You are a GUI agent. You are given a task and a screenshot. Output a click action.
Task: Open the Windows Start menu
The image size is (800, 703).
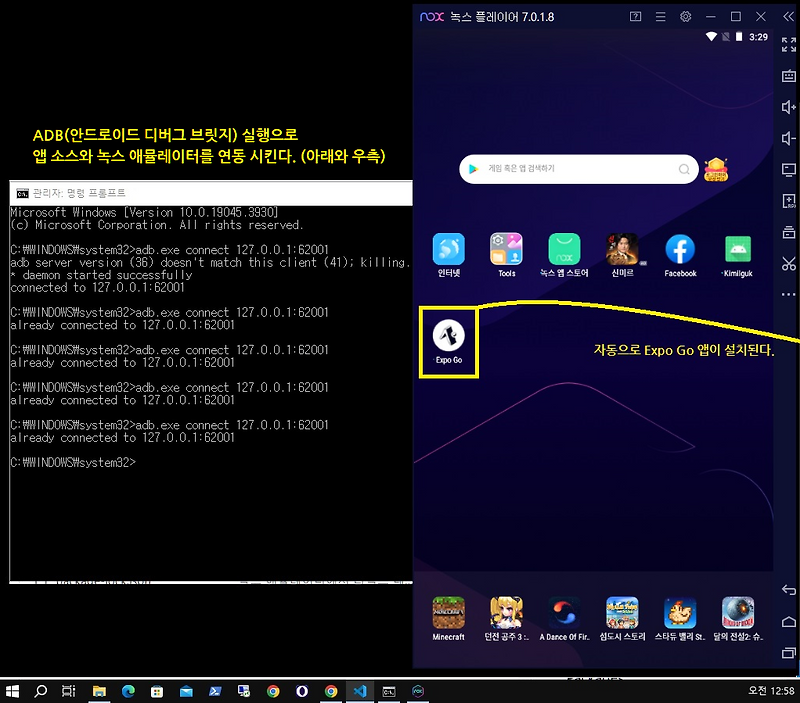click(12, 691)
